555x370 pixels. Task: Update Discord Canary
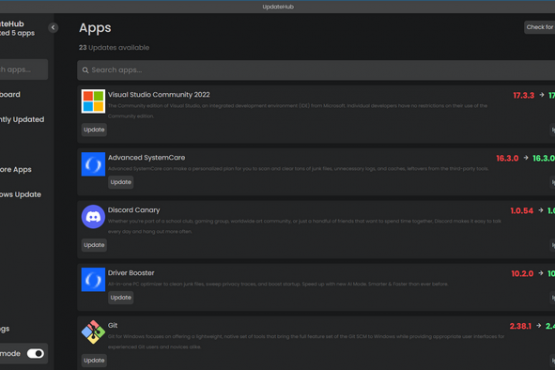click(94, 245)
